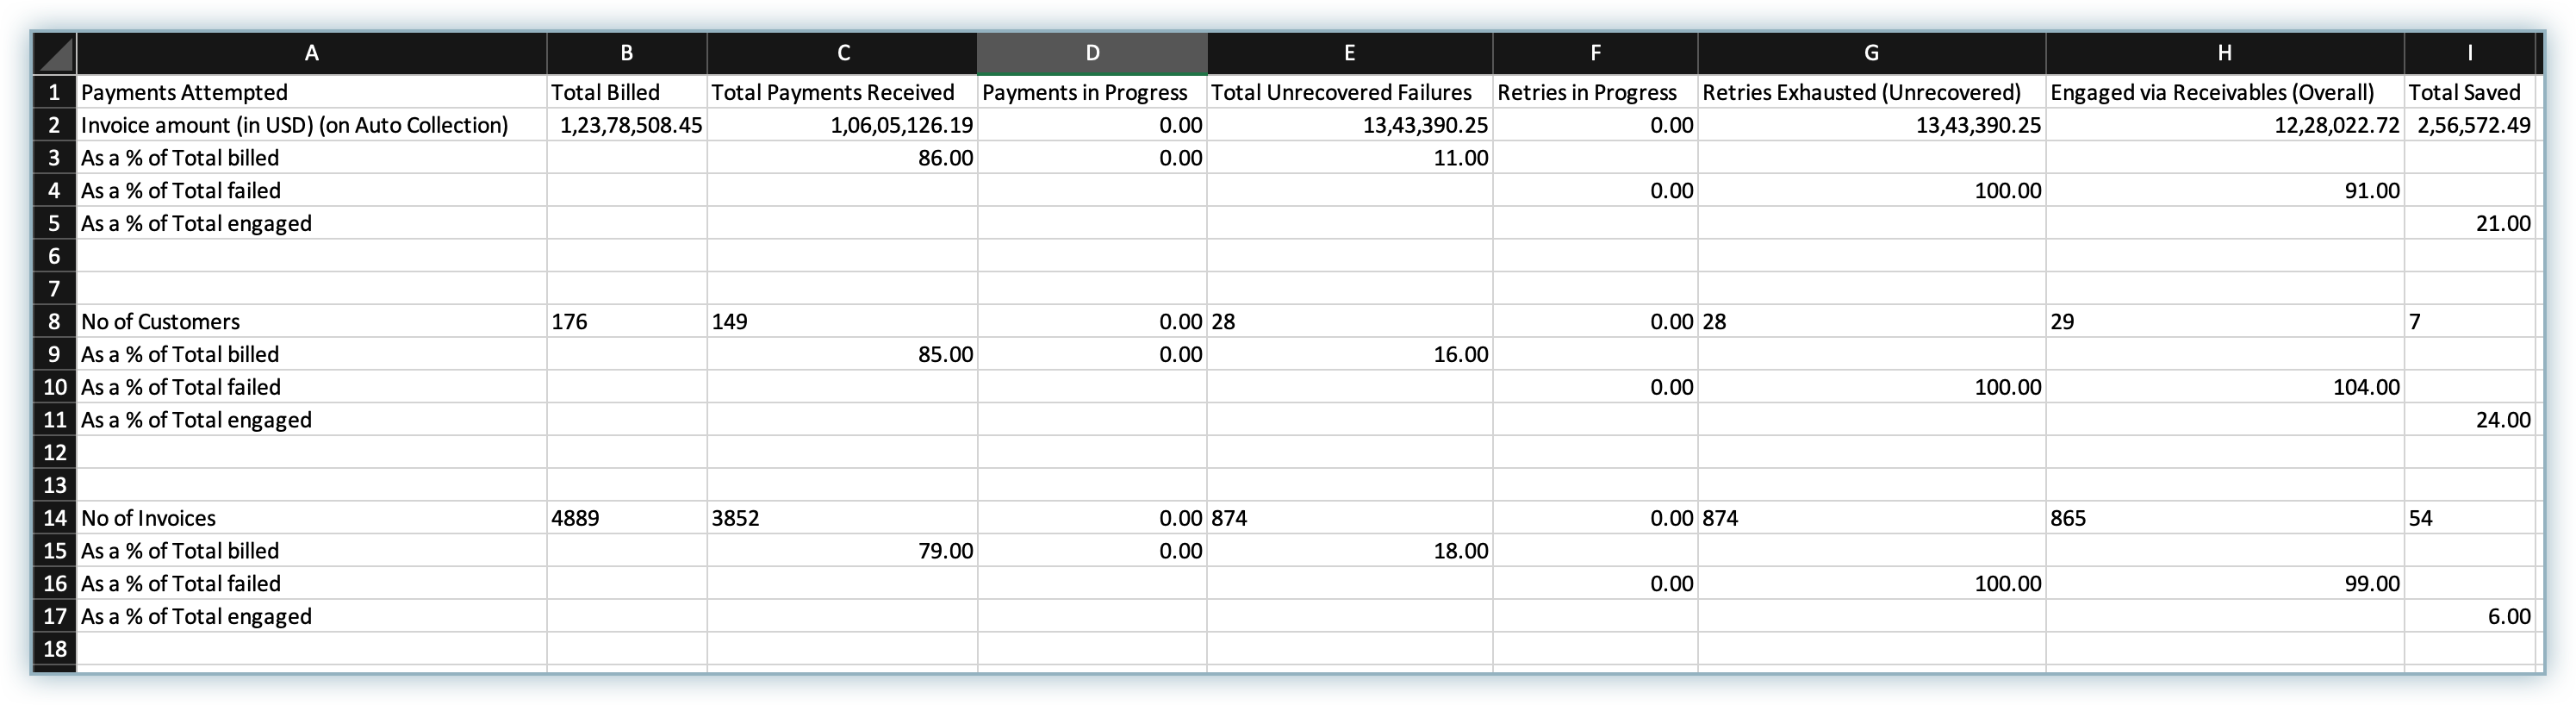Image resolution: width=2576 pixels, height=705 pixels.
Task: Click 'Total Unrecovered Failures' cell
Action: (1350, 92)
